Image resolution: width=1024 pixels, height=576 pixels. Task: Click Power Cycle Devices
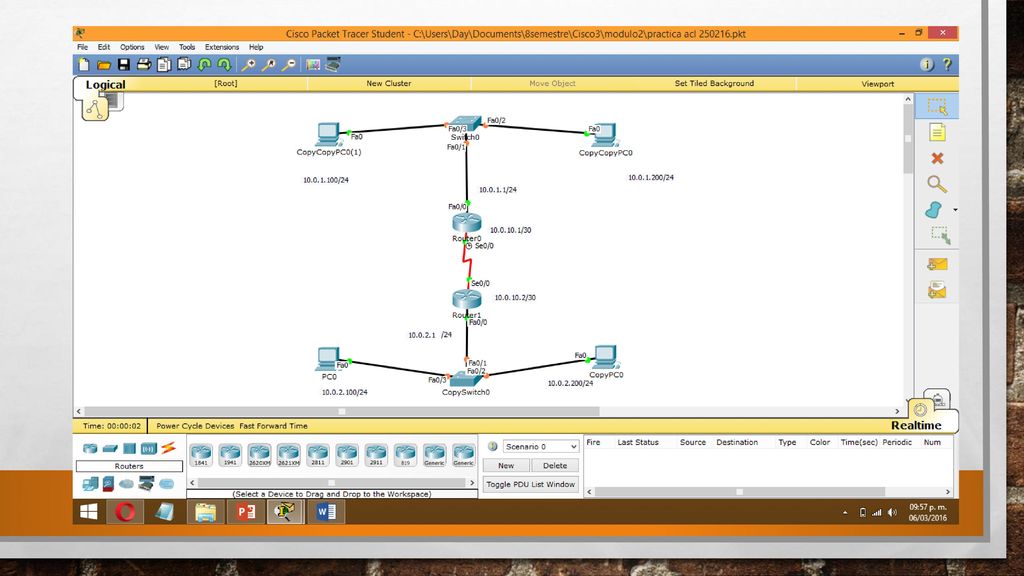point(195,426)
